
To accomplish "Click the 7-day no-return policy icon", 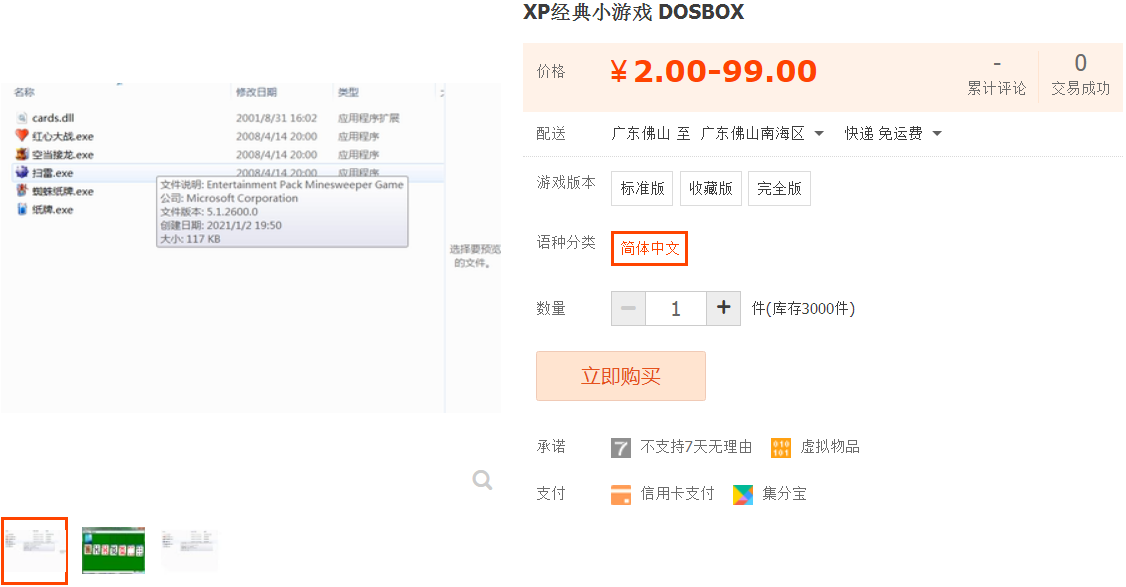I will [x=620, y=448].
